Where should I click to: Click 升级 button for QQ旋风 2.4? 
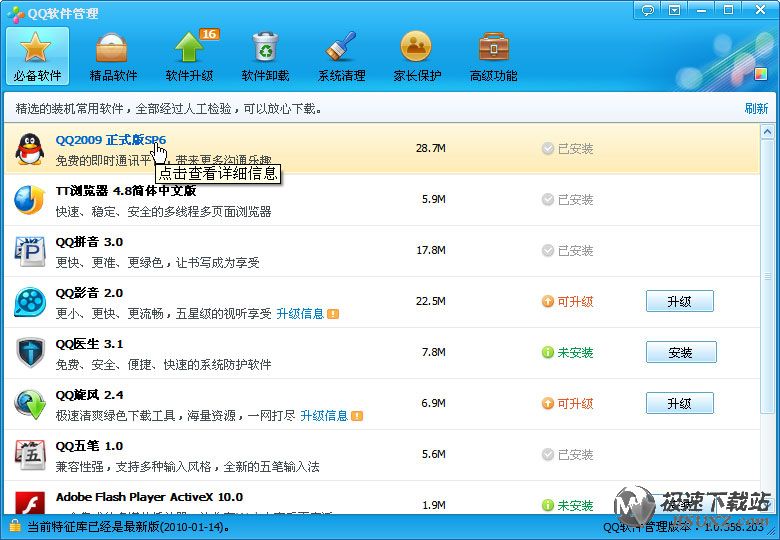coord(680,403)
